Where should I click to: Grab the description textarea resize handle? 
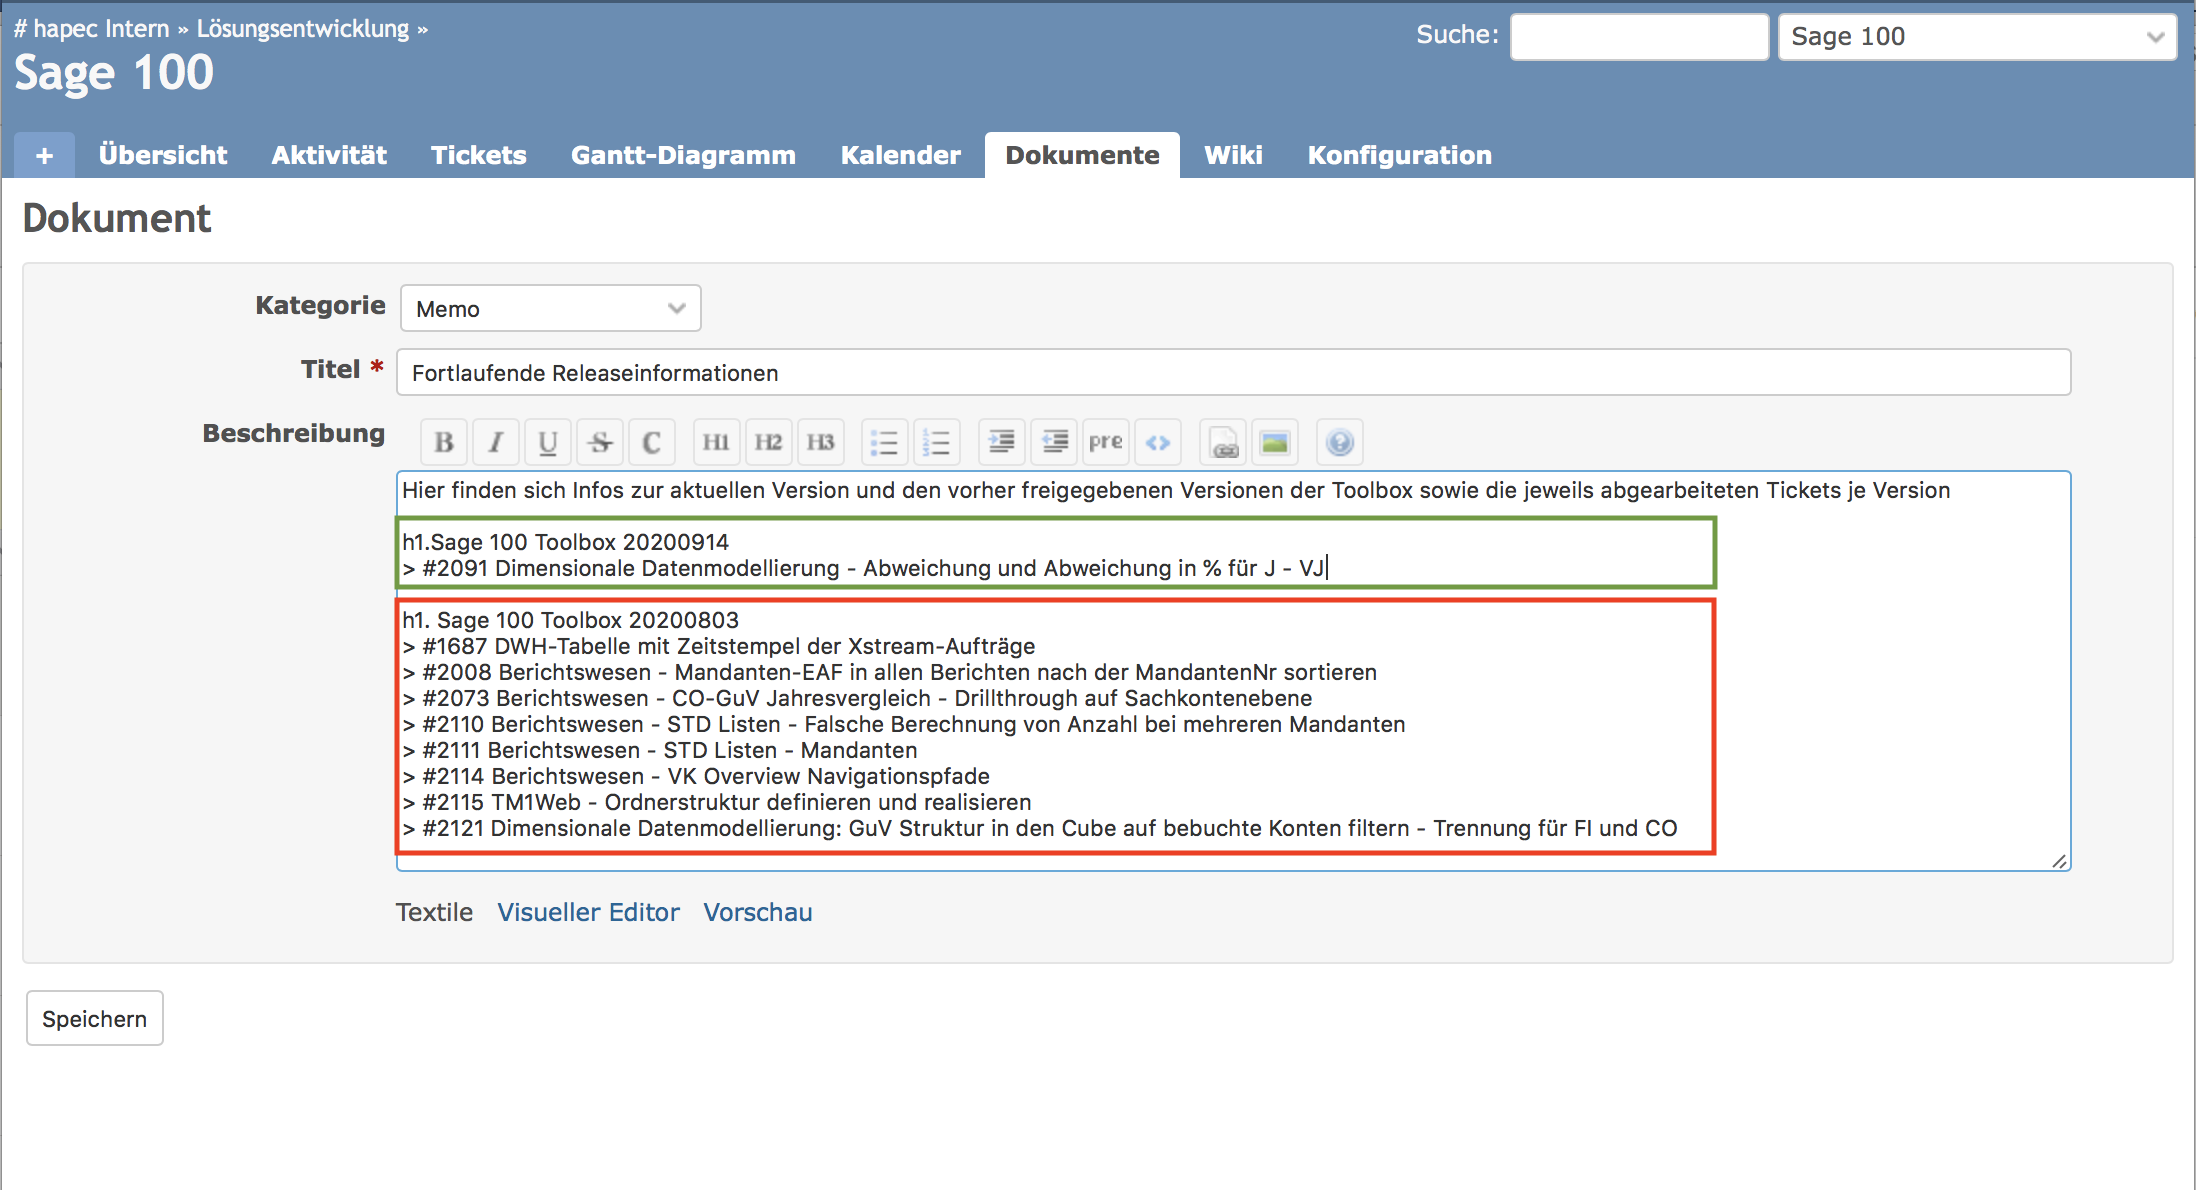[x=2059, y=861]
